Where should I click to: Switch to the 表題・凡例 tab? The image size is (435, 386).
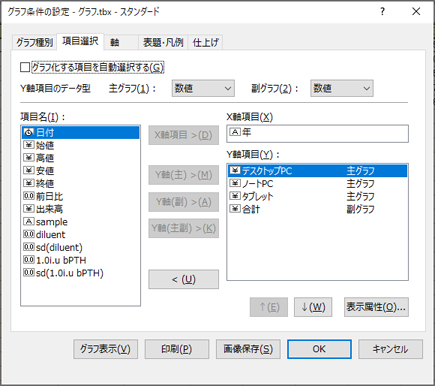163,42
